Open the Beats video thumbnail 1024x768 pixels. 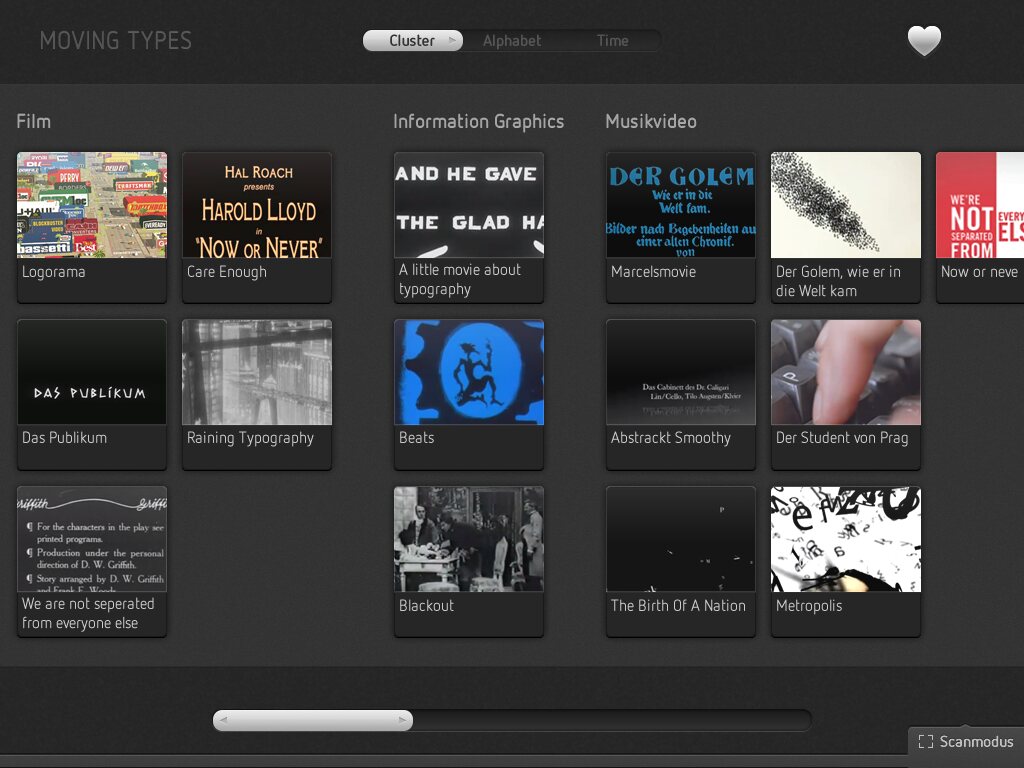(469, 372)
